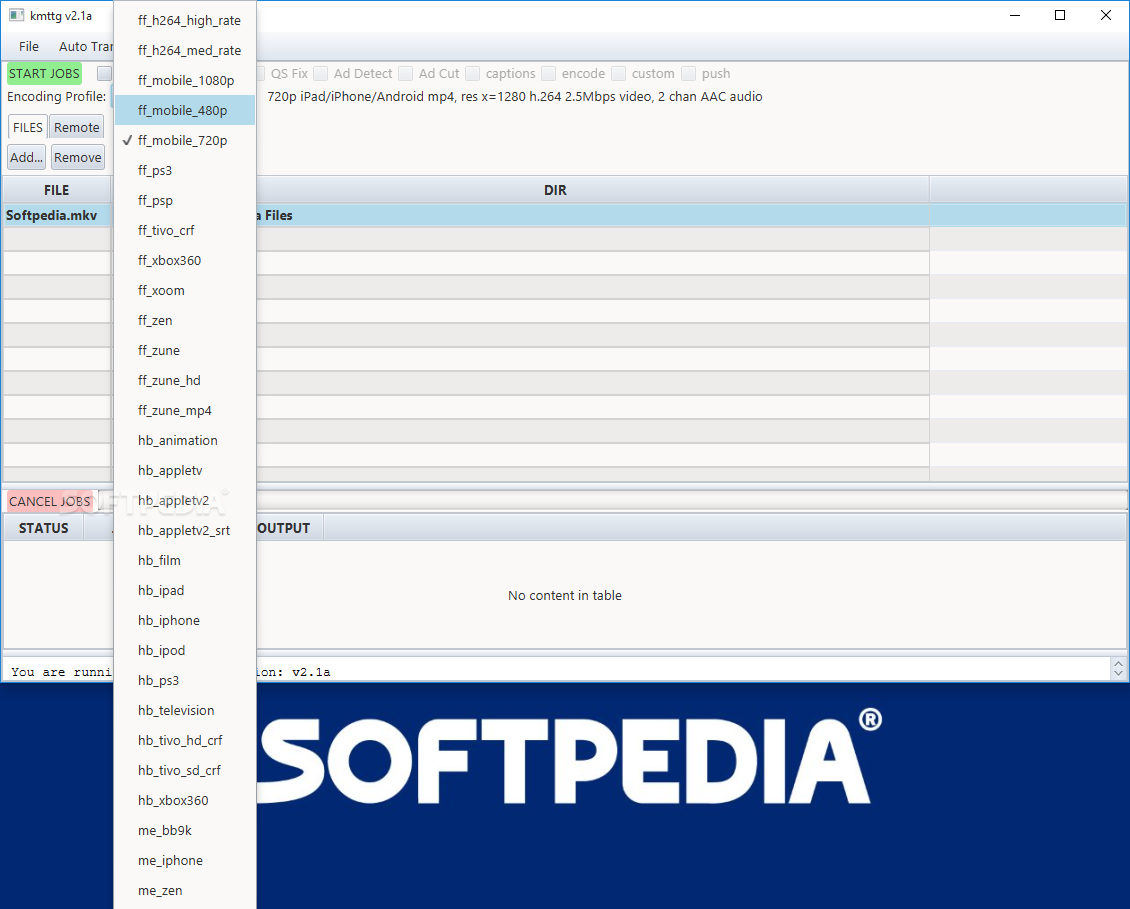Viewport: 1130px width, 909px height.
Task: Choose hb_appletv2 profile
Action: (185, 501)
